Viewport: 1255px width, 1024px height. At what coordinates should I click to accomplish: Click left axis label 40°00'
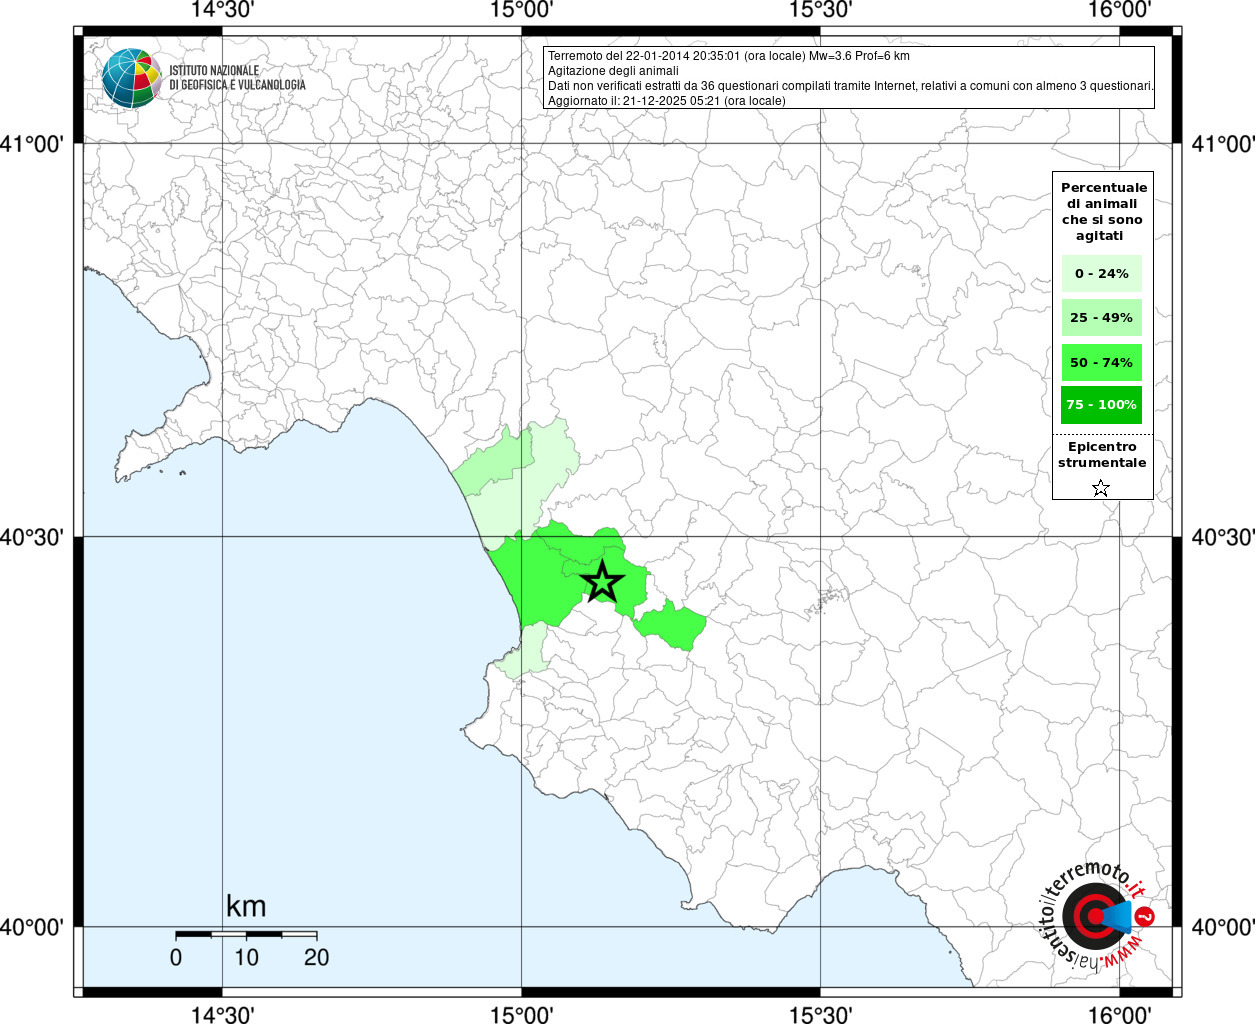(32, 927)
